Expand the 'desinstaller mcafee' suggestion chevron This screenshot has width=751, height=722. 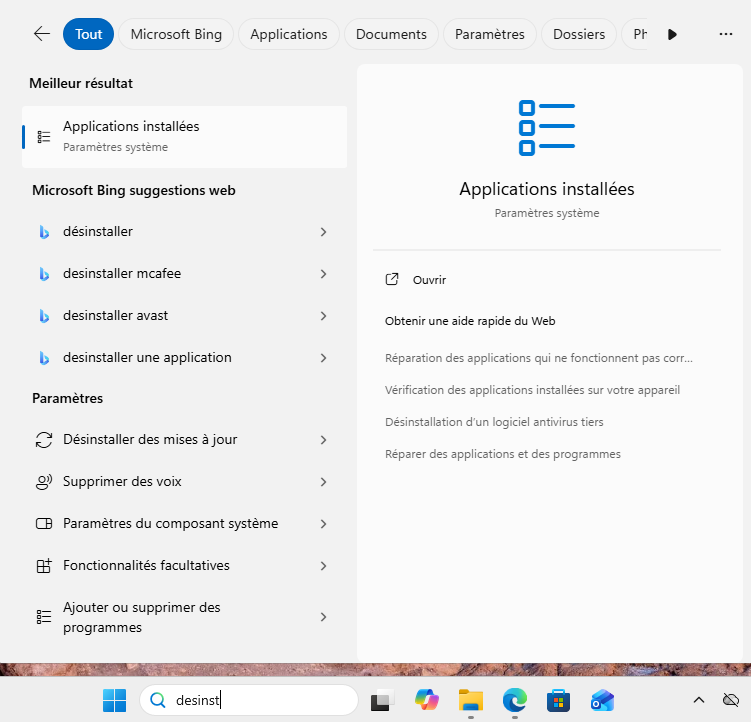point(323,274)
